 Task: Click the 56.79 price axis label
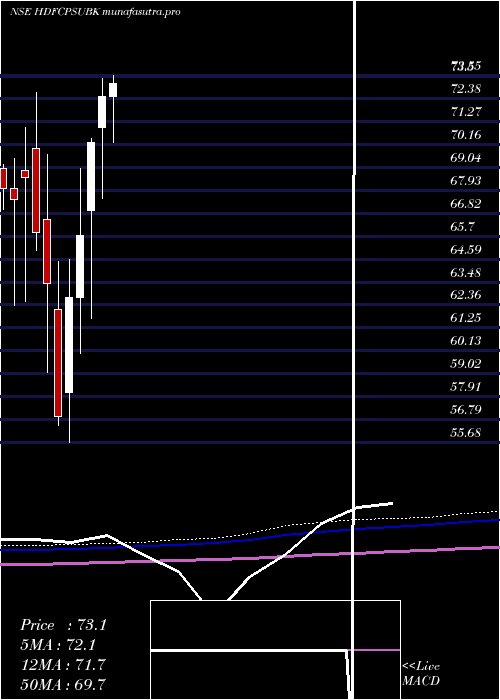click(x=466, y=409)
